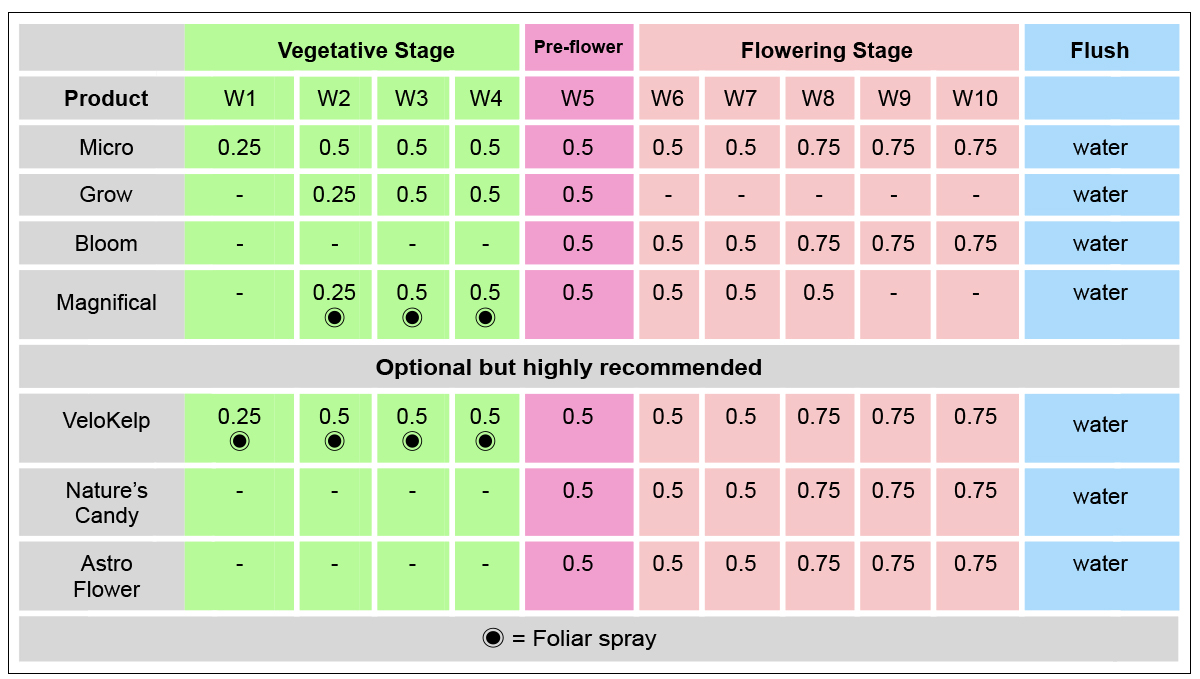1200x679 pixels.
Task: Click the foliar spray icon in VeloKelp W3
Action: [411, 441]
